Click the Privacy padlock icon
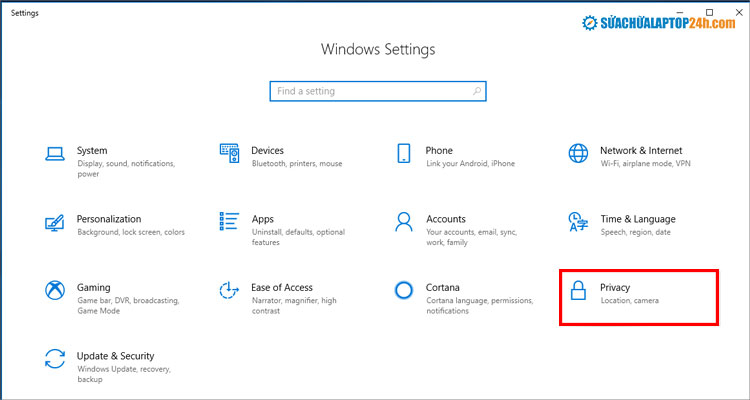 (x=578, y=290)
